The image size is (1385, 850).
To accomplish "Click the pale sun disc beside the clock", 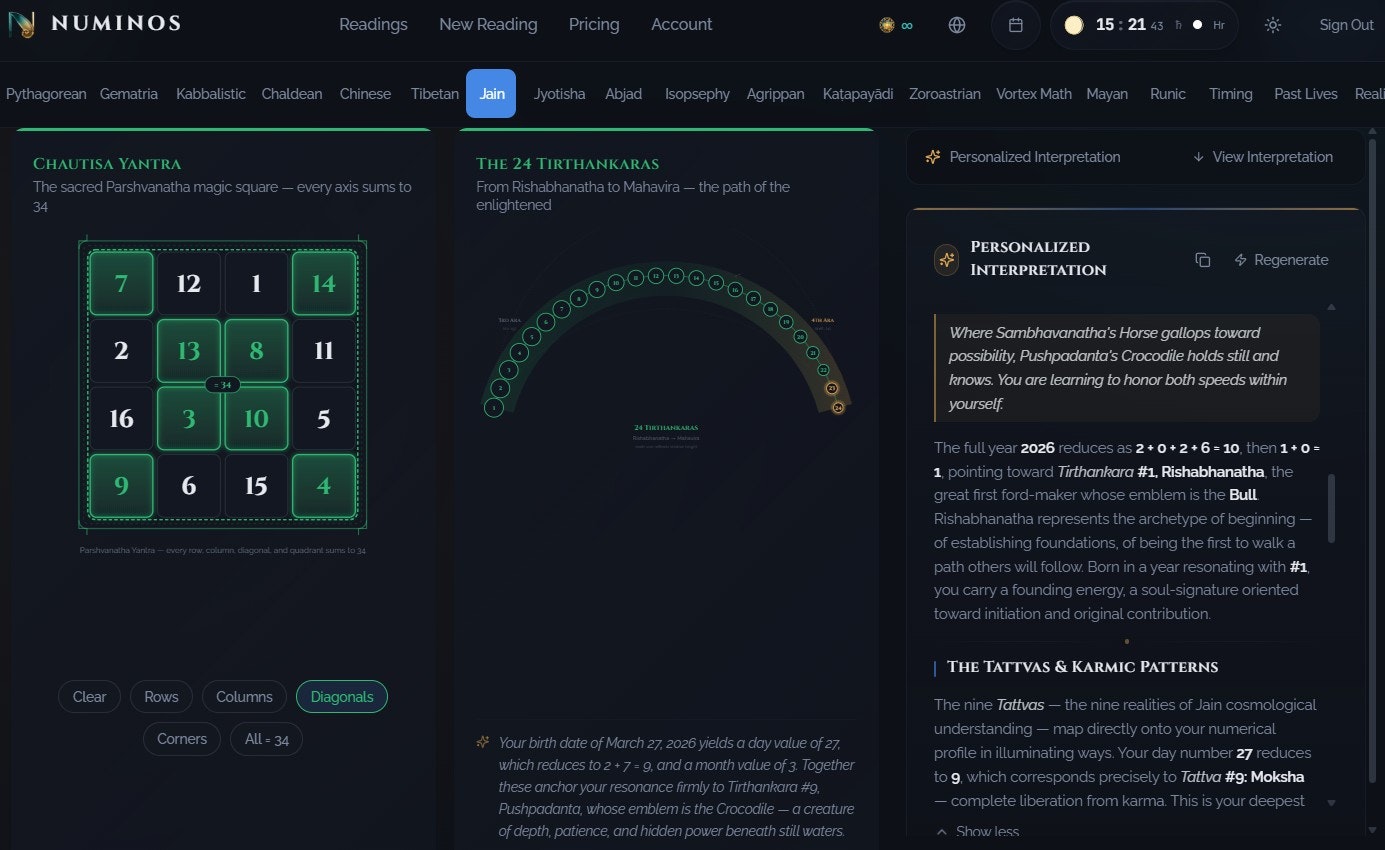I will point(1074,25).
